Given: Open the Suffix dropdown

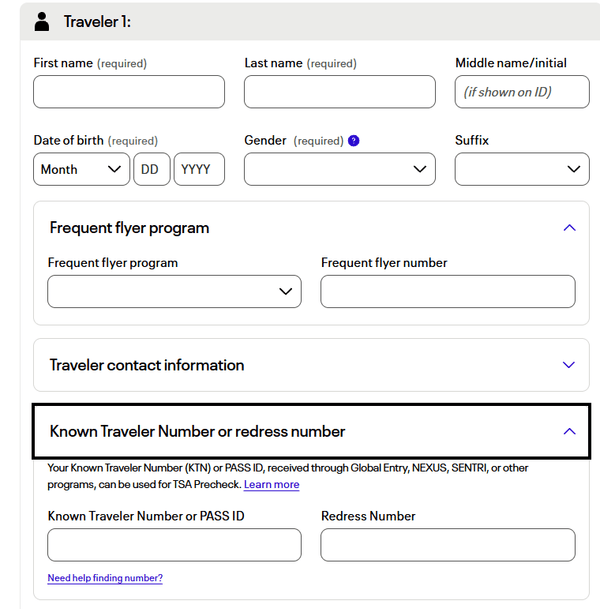Looking at the screenshot, I should pyautogui.click(x=520, y=170).
